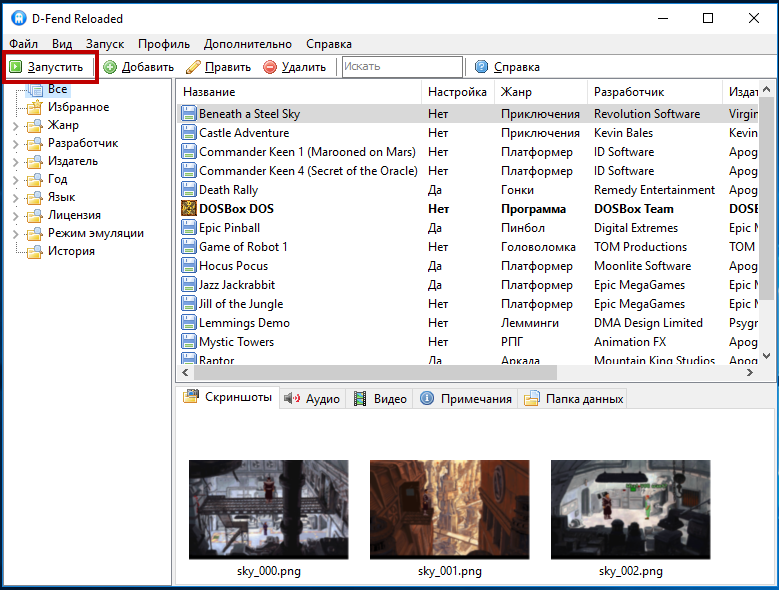Click Remedy Entertainment developer cell
The width and height of the screenshot is (779, 590).
point(654,190)
